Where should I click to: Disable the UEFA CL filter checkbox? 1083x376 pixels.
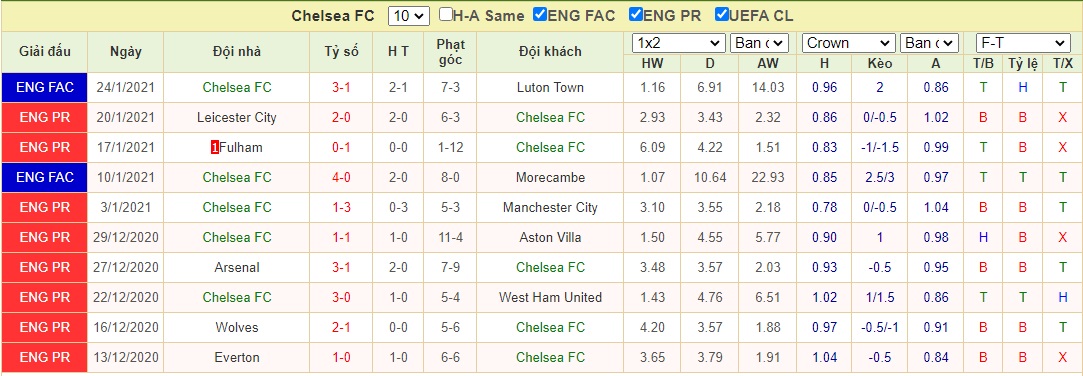[x=722, y=15]
